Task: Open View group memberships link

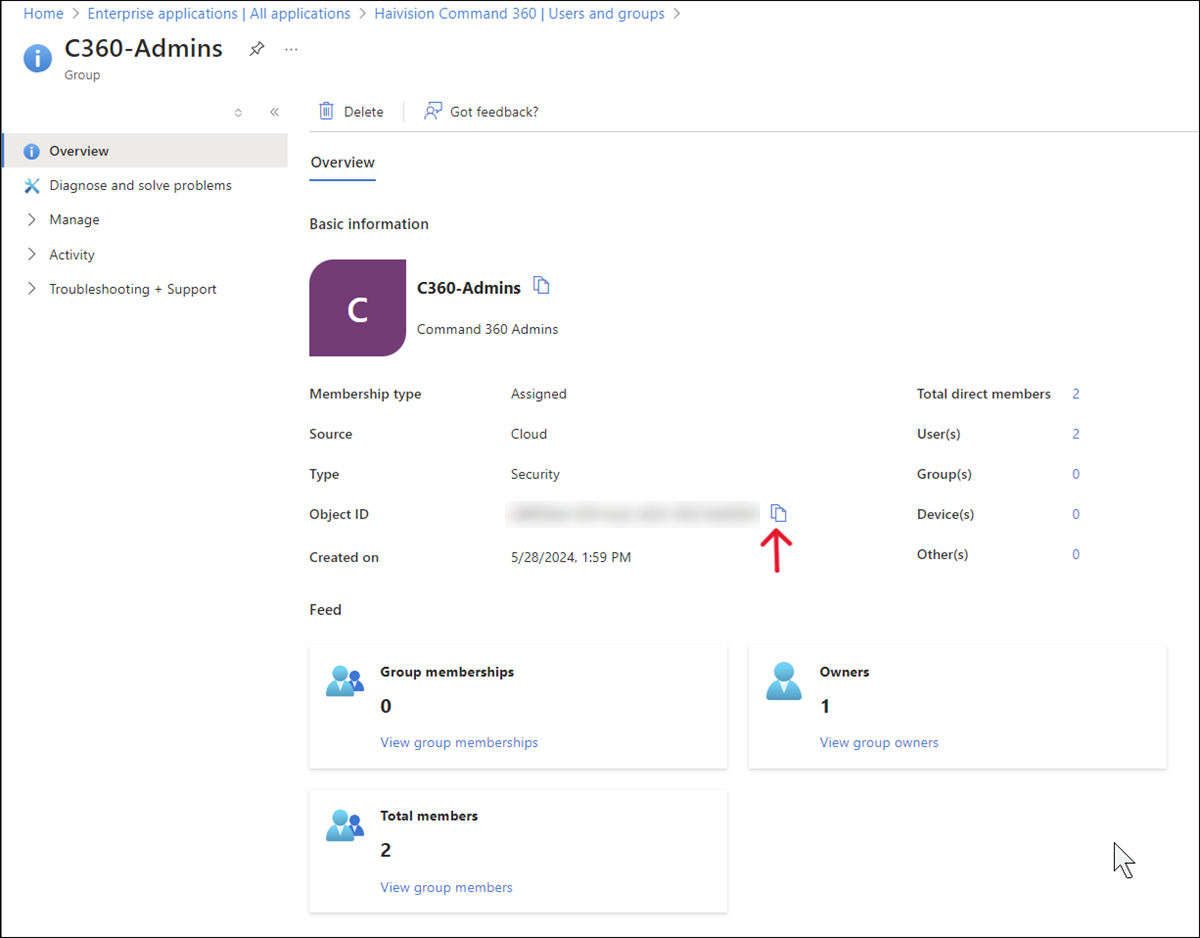Action: pyautogui.click(x=459, y=742)
